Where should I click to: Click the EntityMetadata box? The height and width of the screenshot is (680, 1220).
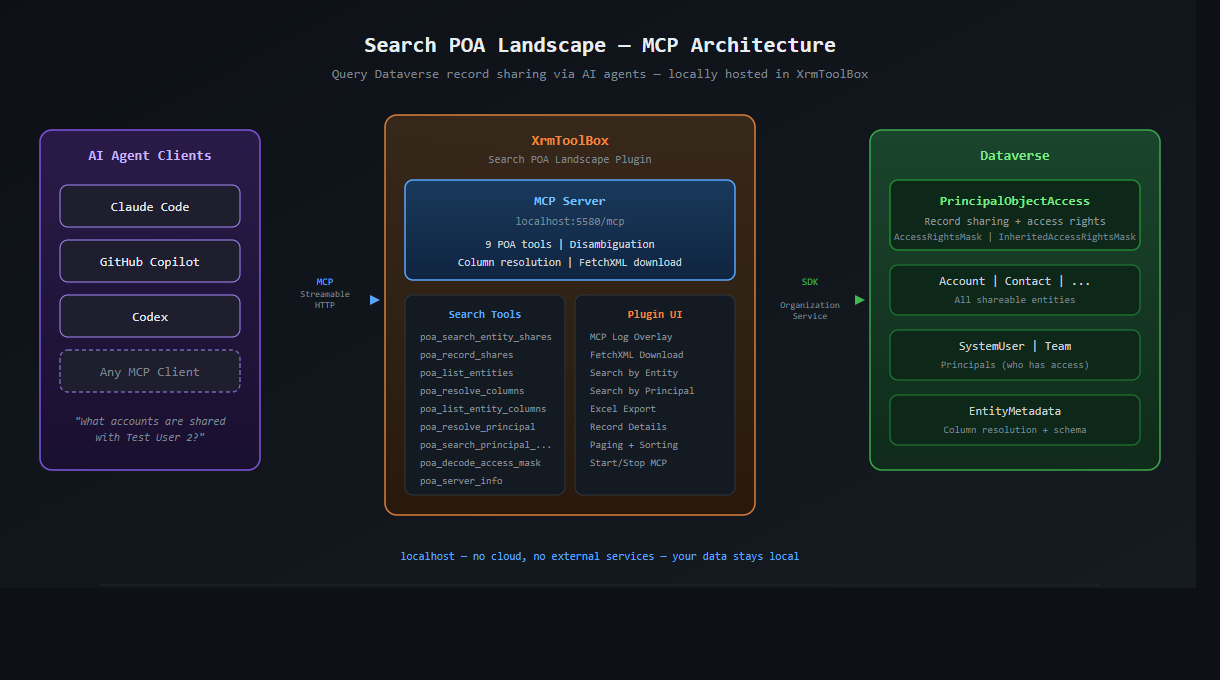tap(1014, 420)
